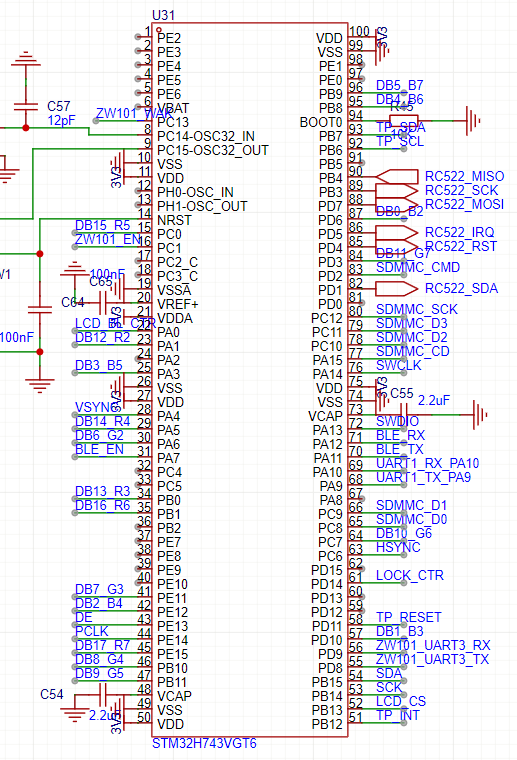Select the DB12_R2 net label
The width and height of the screenshot is (517, 760).
click(x=102, y=337)
